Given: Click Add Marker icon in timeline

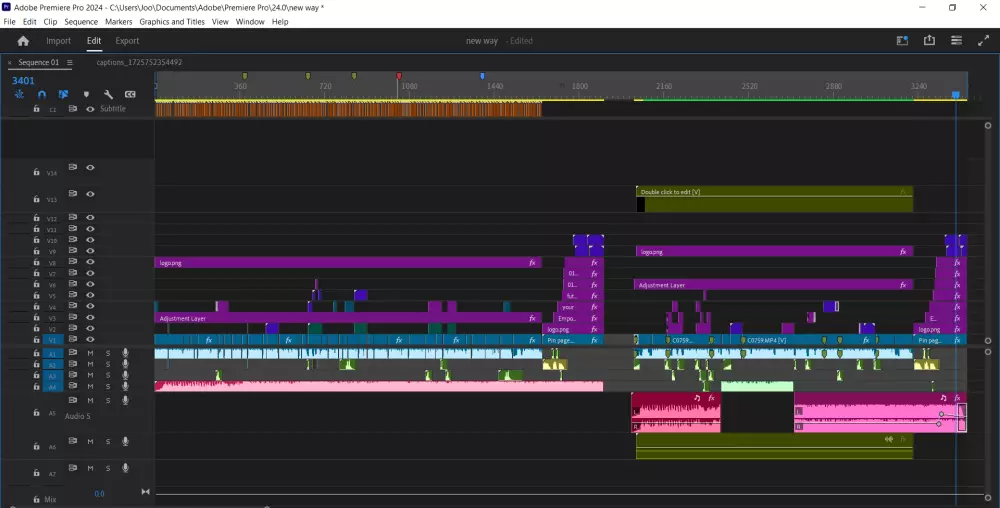Looking at the screenshot, I should coord(86,94).
